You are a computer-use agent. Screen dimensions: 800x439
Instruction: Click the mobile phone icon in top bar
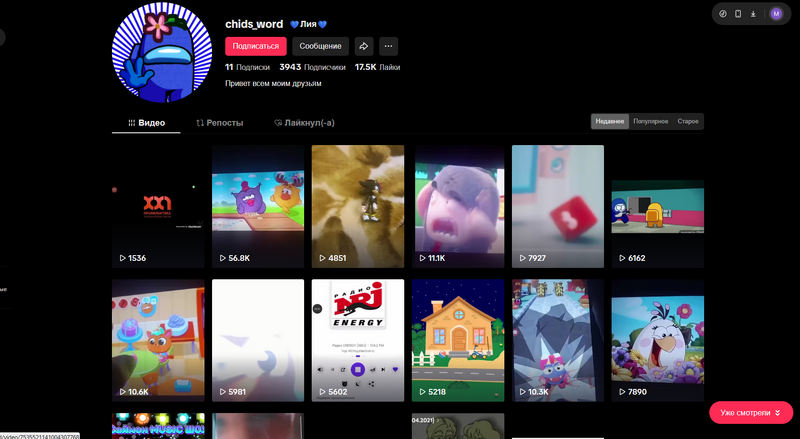738,14
